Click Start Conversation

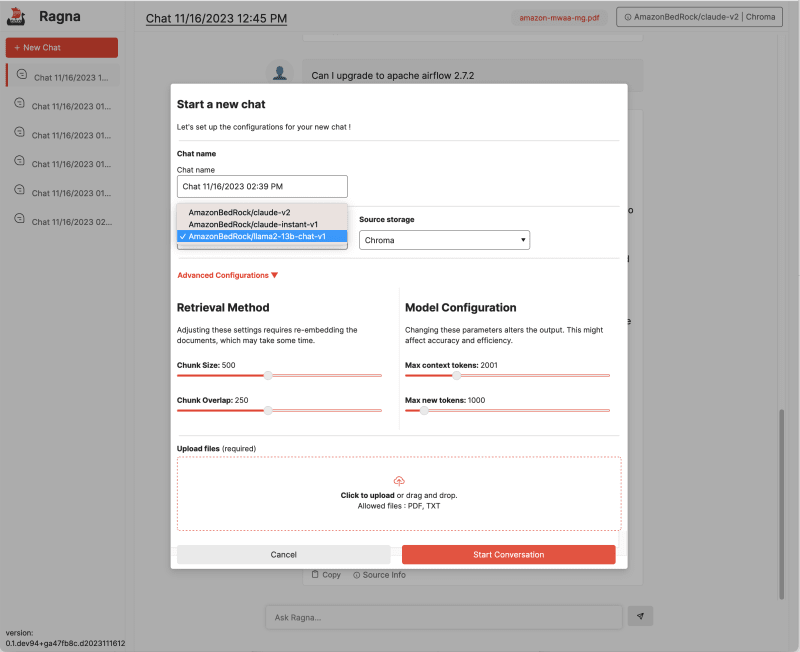[509, 555]
